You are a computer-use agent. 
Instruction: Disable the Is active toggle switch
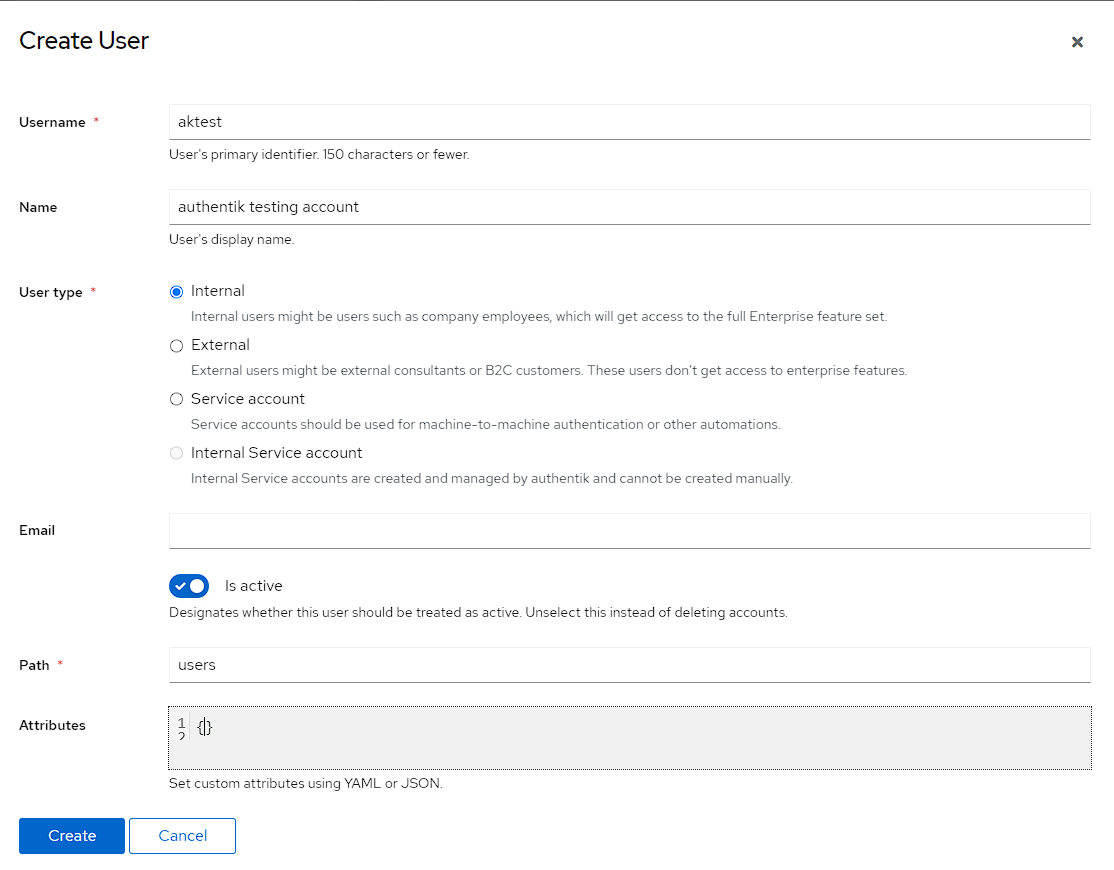pyautogui.click(x=189, y=586)
